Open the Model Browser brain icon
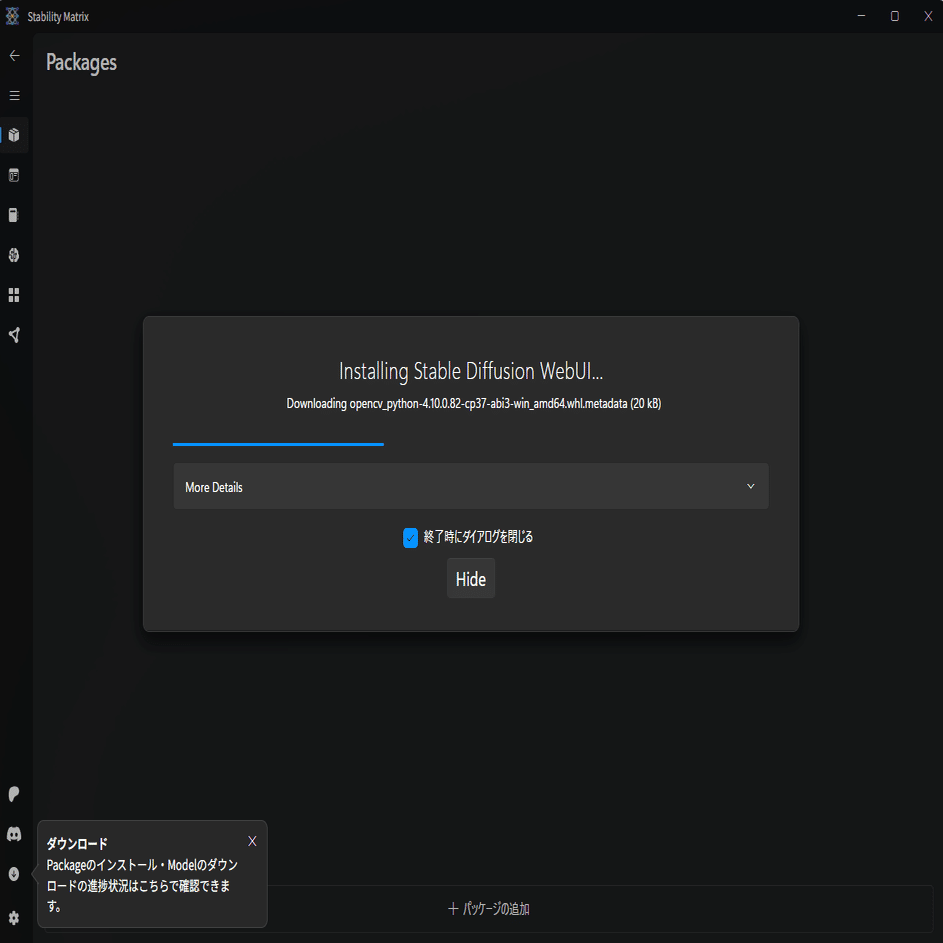The height and width of the screenshot is (943, 943). coord(14,255)
